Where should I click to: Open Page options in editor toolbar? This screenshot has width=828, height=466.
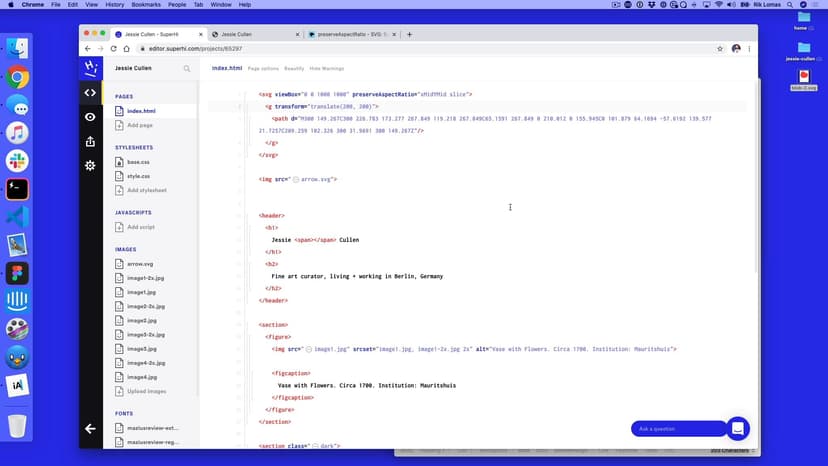click(263, 69)
